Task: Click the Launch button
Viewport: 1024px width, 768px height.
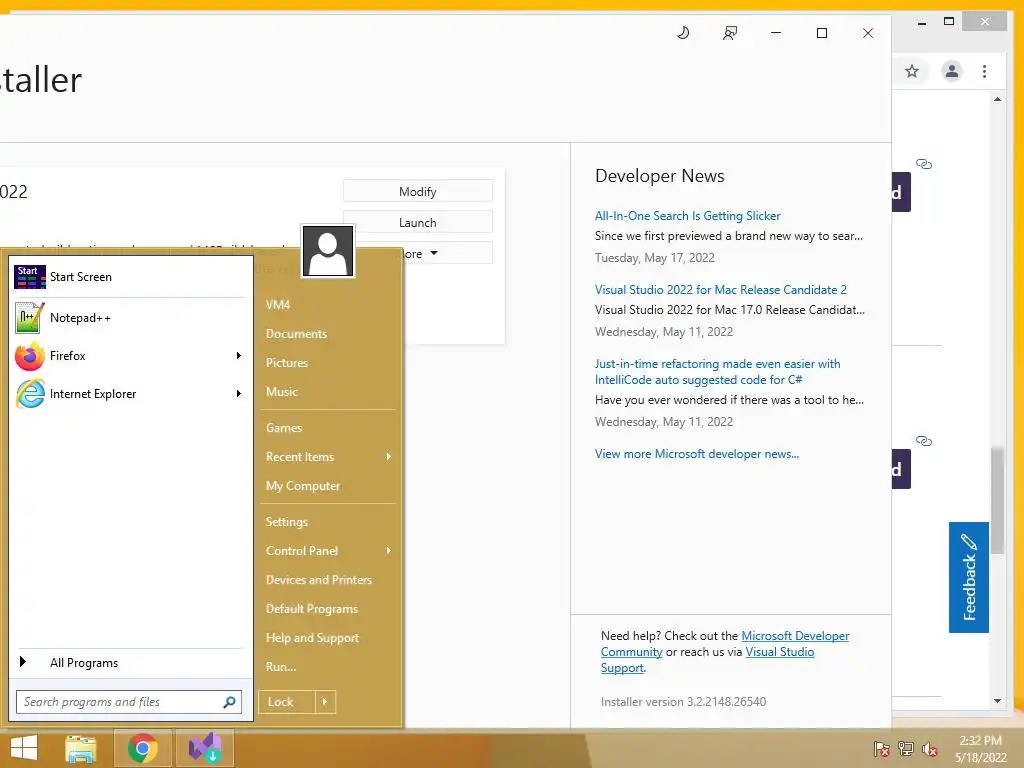Action: coord(418,223)
